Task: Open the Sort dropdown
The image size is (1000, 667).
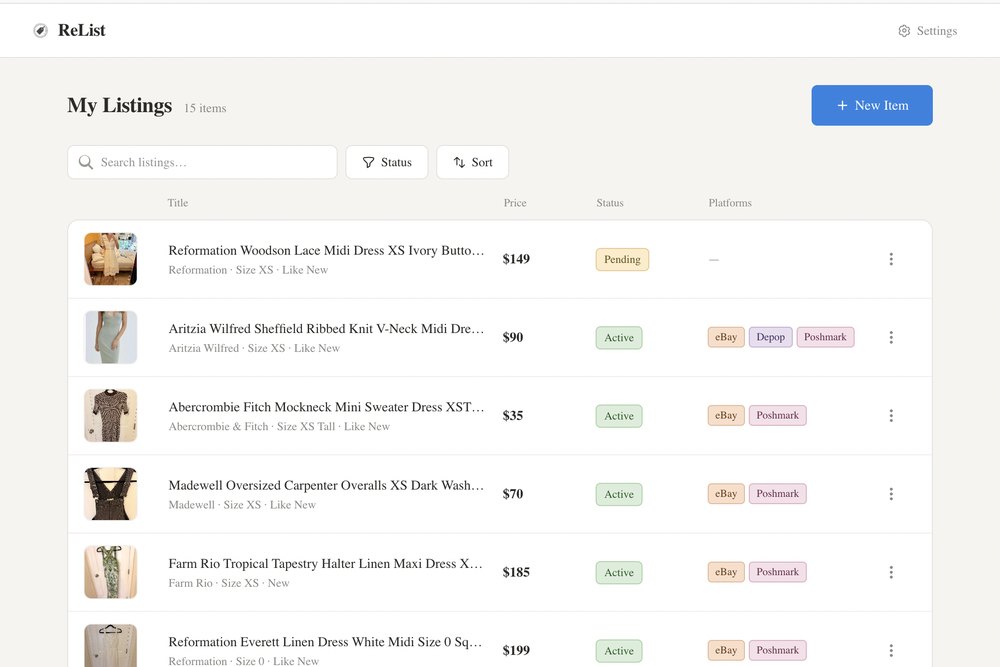Action: [x=473, y=162]
